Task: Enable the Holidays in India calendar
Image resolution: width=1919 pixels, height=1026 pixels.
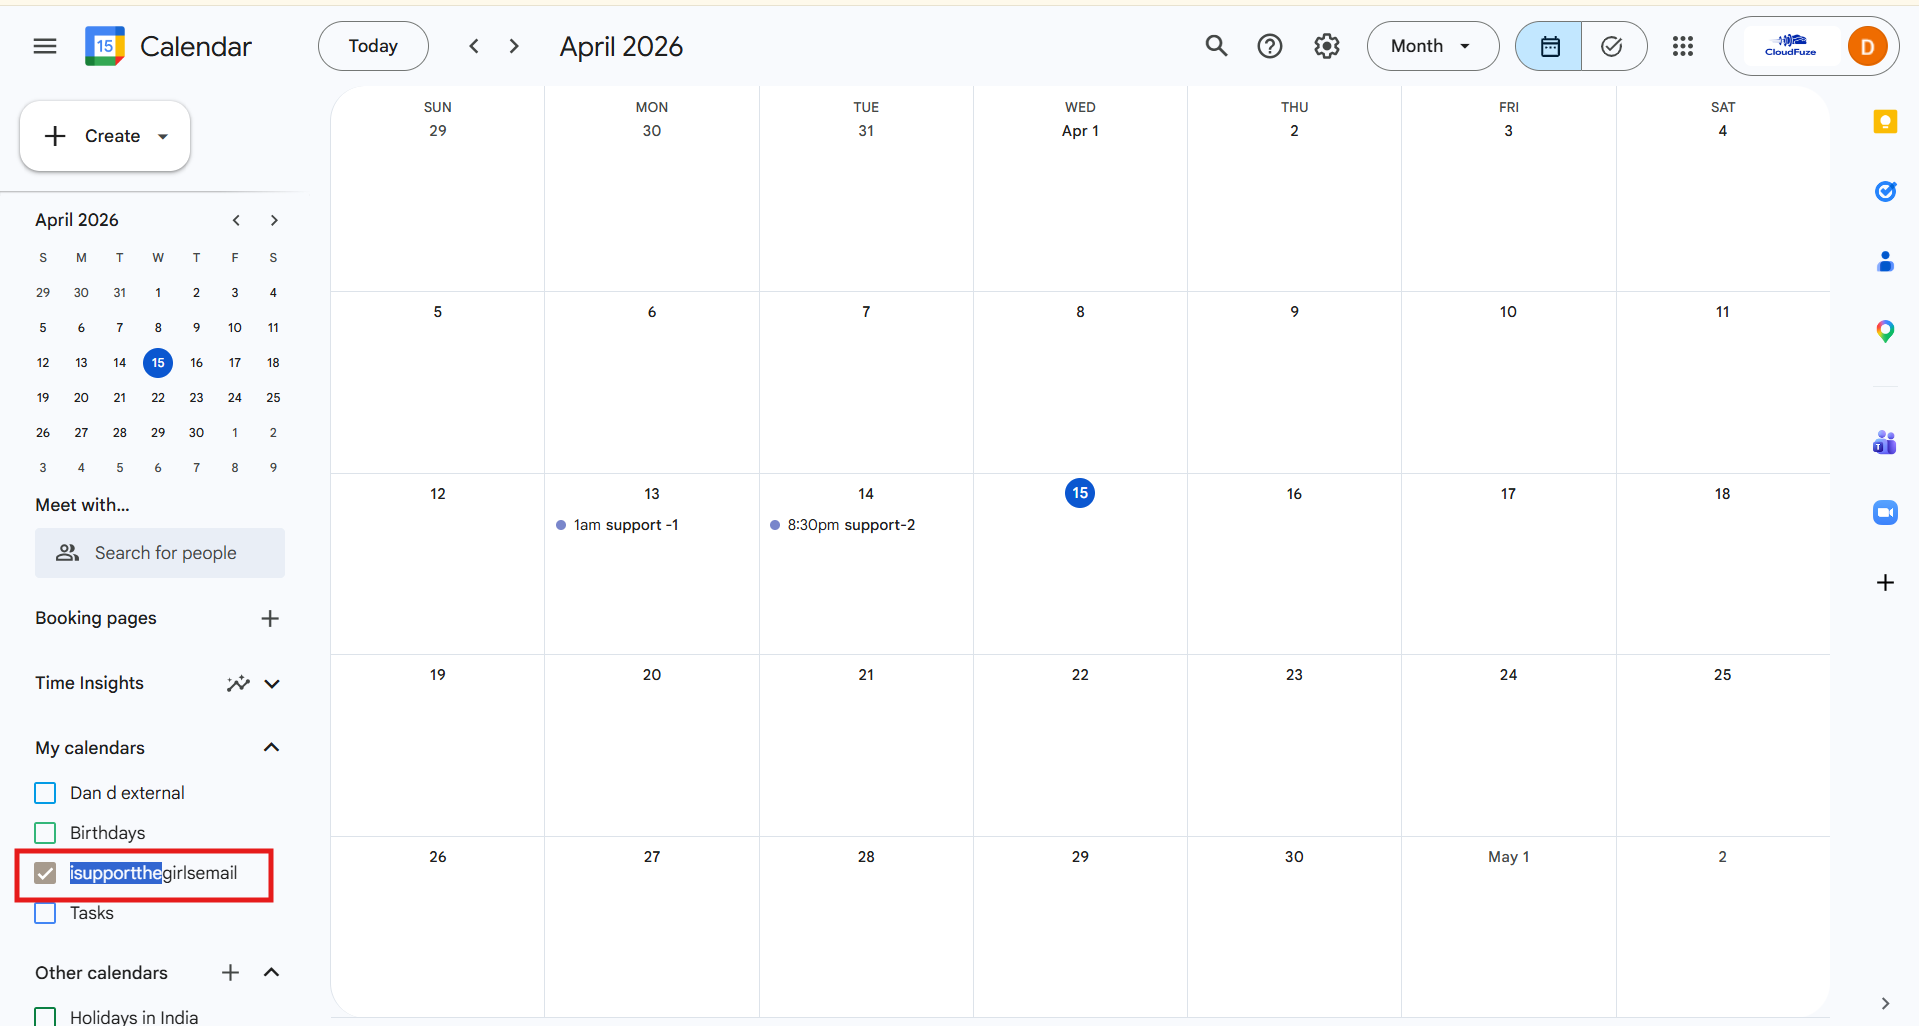Action: tap(45, 1014)
